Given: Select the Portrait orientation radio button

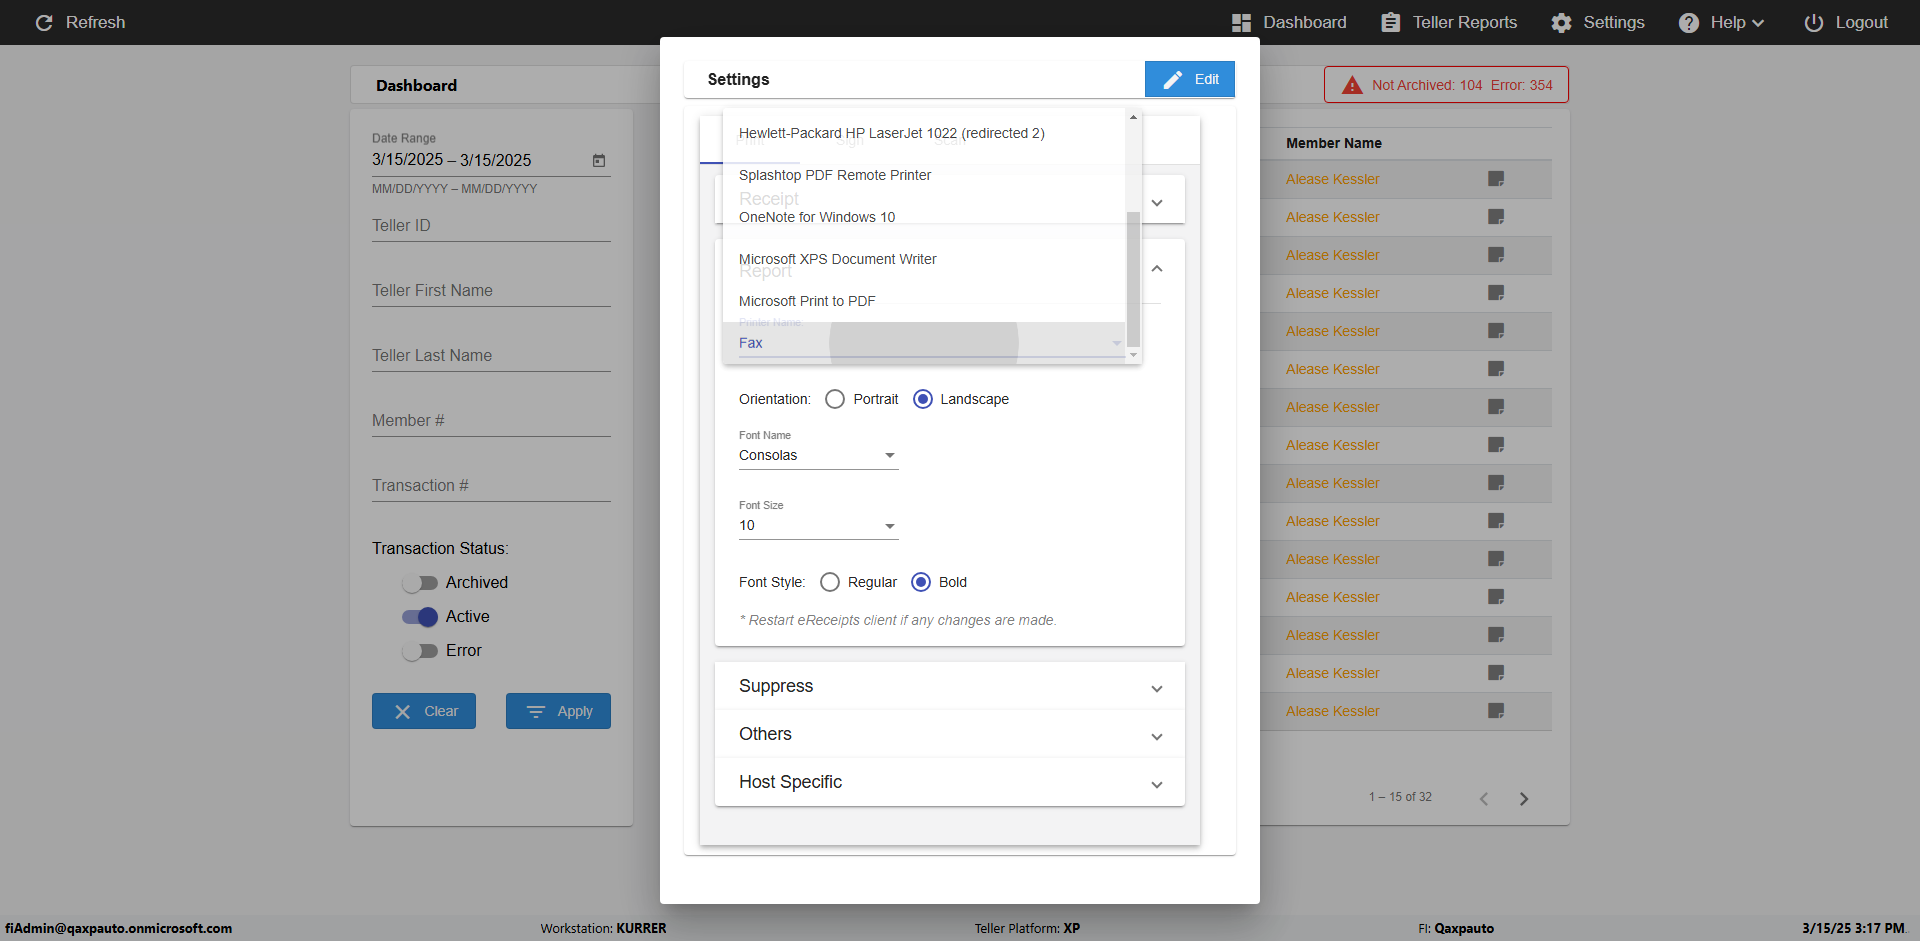Looking at the screenshot, I should (x=835, y=399).
